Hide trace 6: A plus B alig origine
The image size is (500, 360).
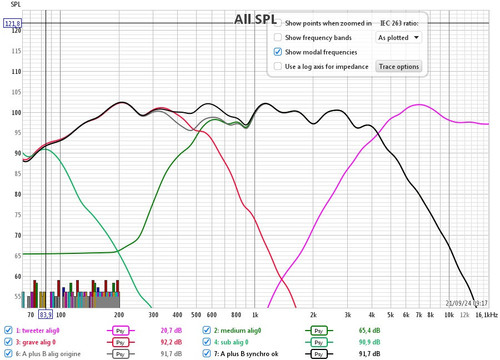click(8, 354)
